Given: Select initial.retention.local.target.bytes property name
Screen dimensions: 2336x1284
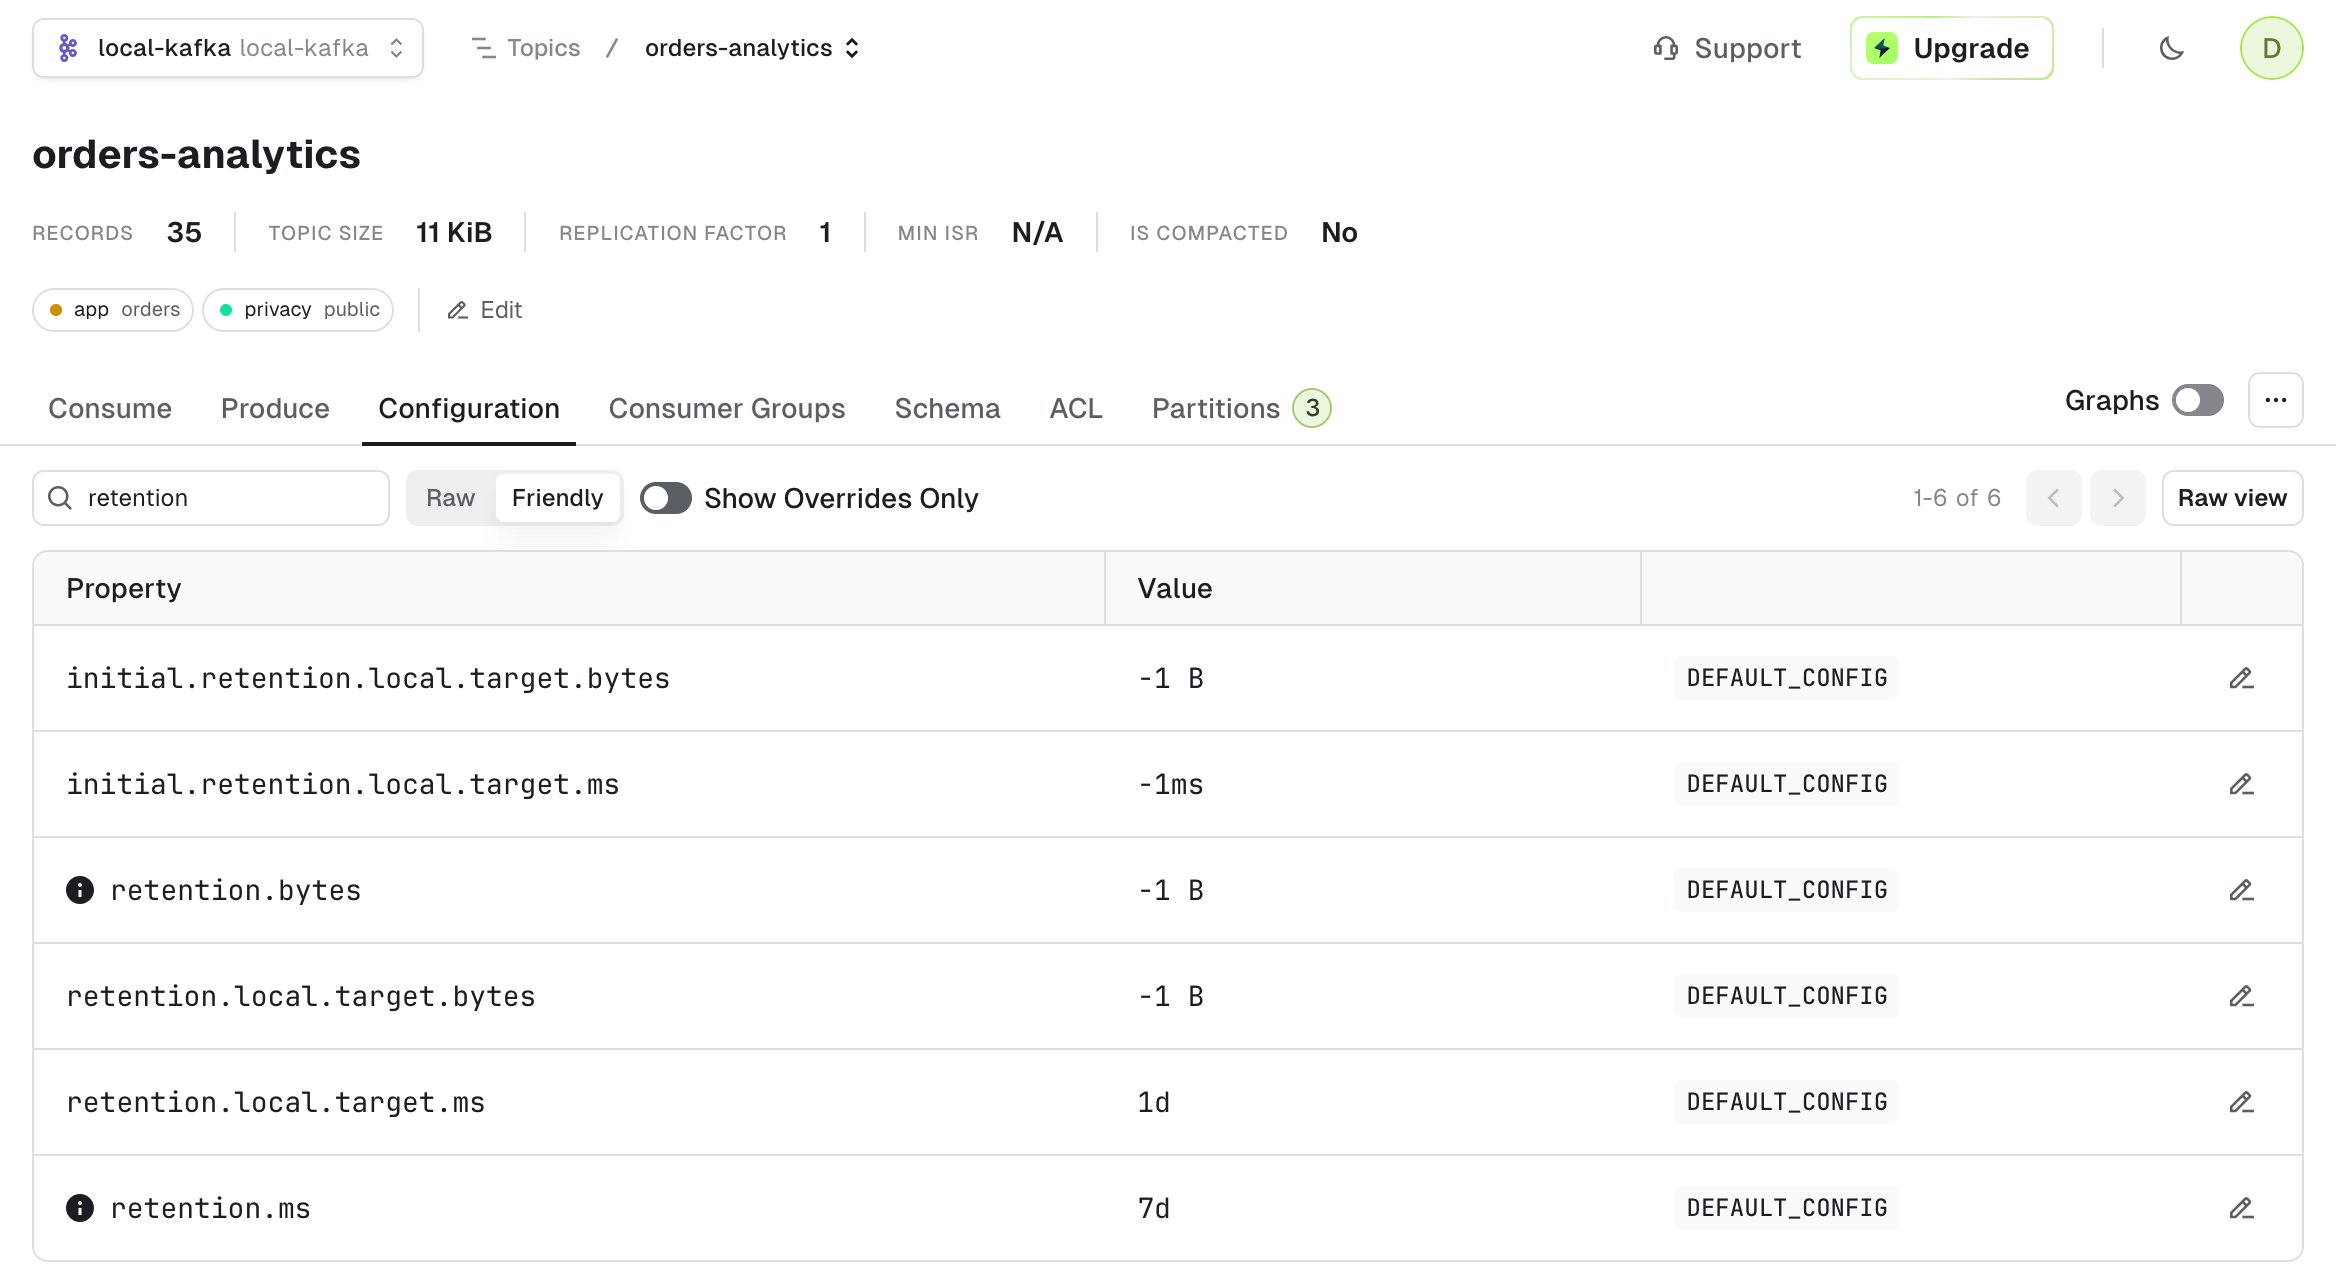Looking at the screenshot, I should (x=368, y=678).
